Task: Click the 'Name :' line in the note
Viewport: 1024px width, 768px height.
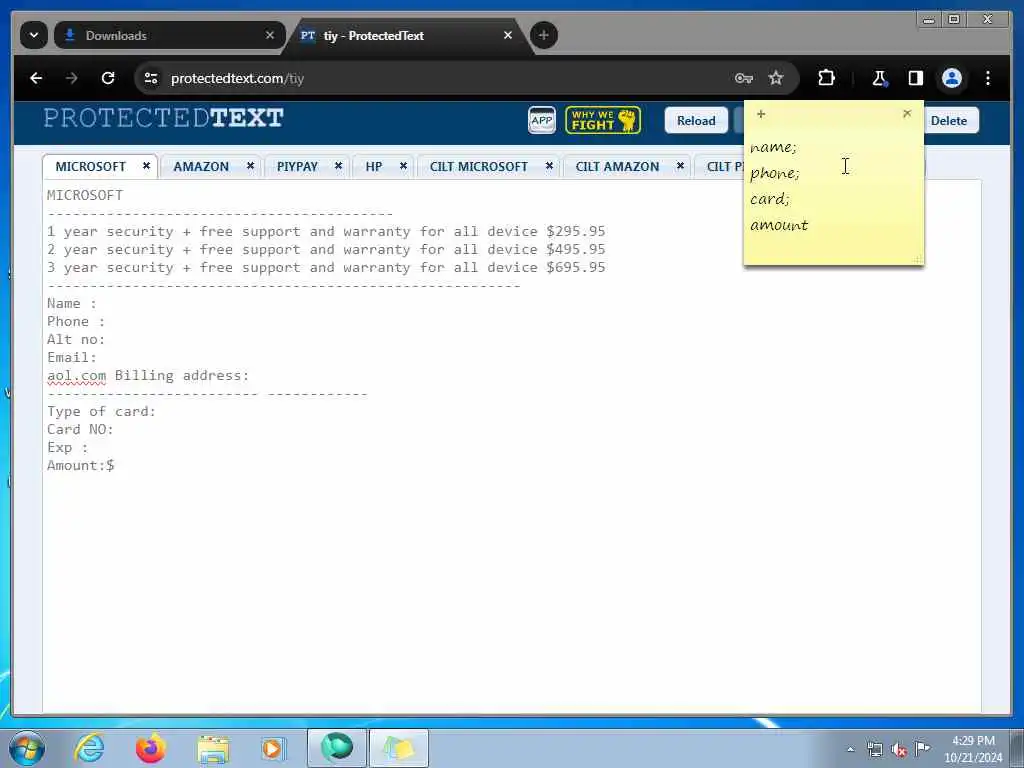Action: coord(72,304)
